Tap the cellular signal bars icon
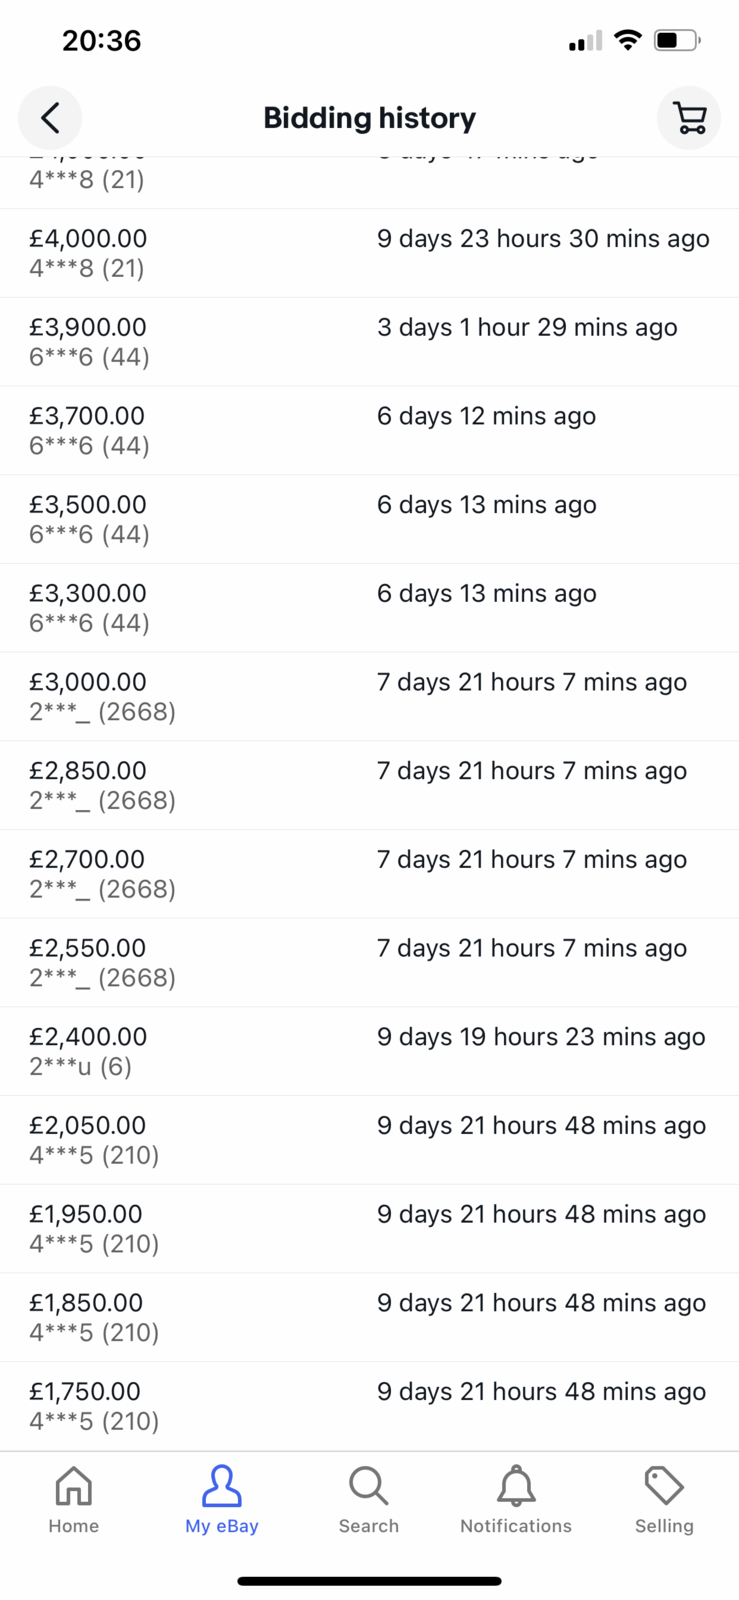739x1600 pixels. pyautogui.click(x=586, y=40)
